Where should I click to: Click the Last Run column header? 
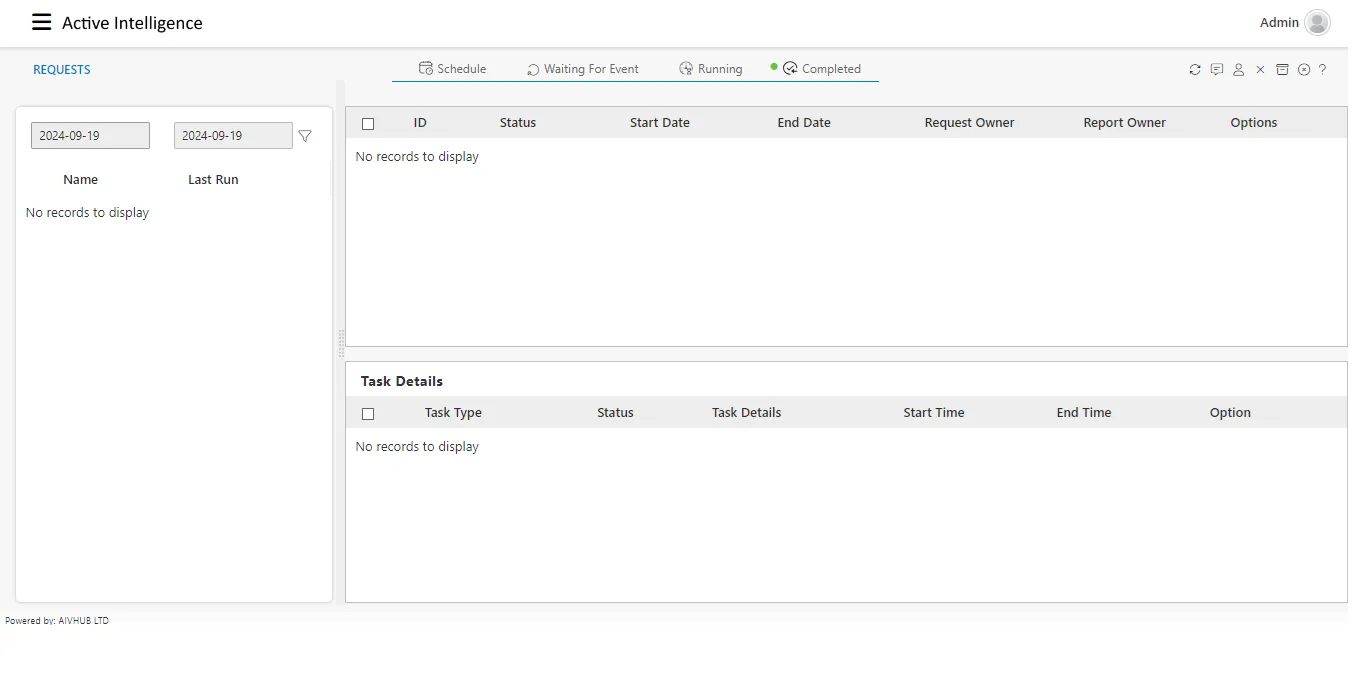[x=213, y=180]
